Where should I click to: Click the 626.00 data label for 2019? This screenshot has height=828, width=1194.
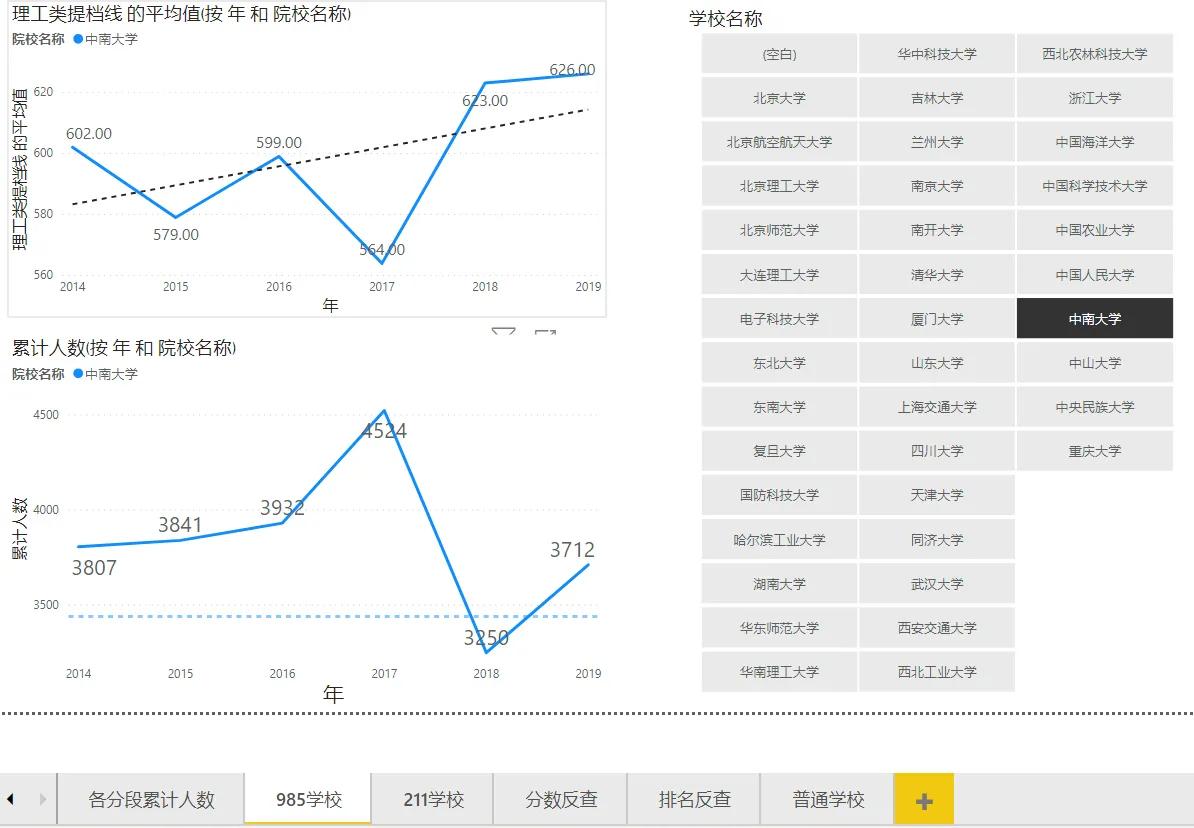click(x=572, y=69)
